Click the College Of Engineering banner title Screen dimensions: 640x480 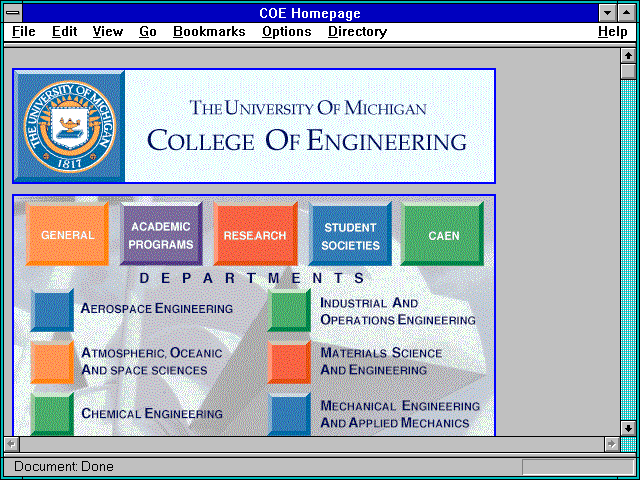(307, 140)
